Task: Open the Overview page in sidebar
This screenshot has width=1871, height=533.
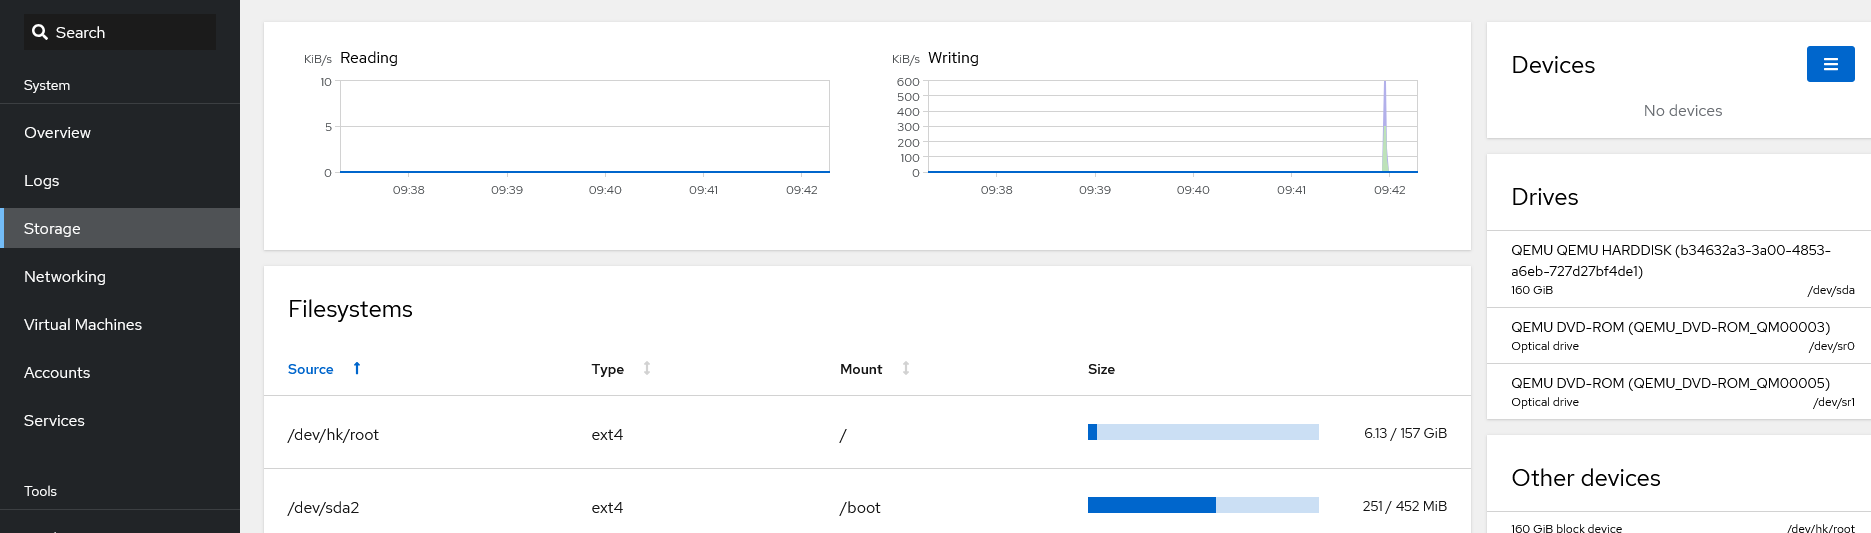Action: [57, 133]
